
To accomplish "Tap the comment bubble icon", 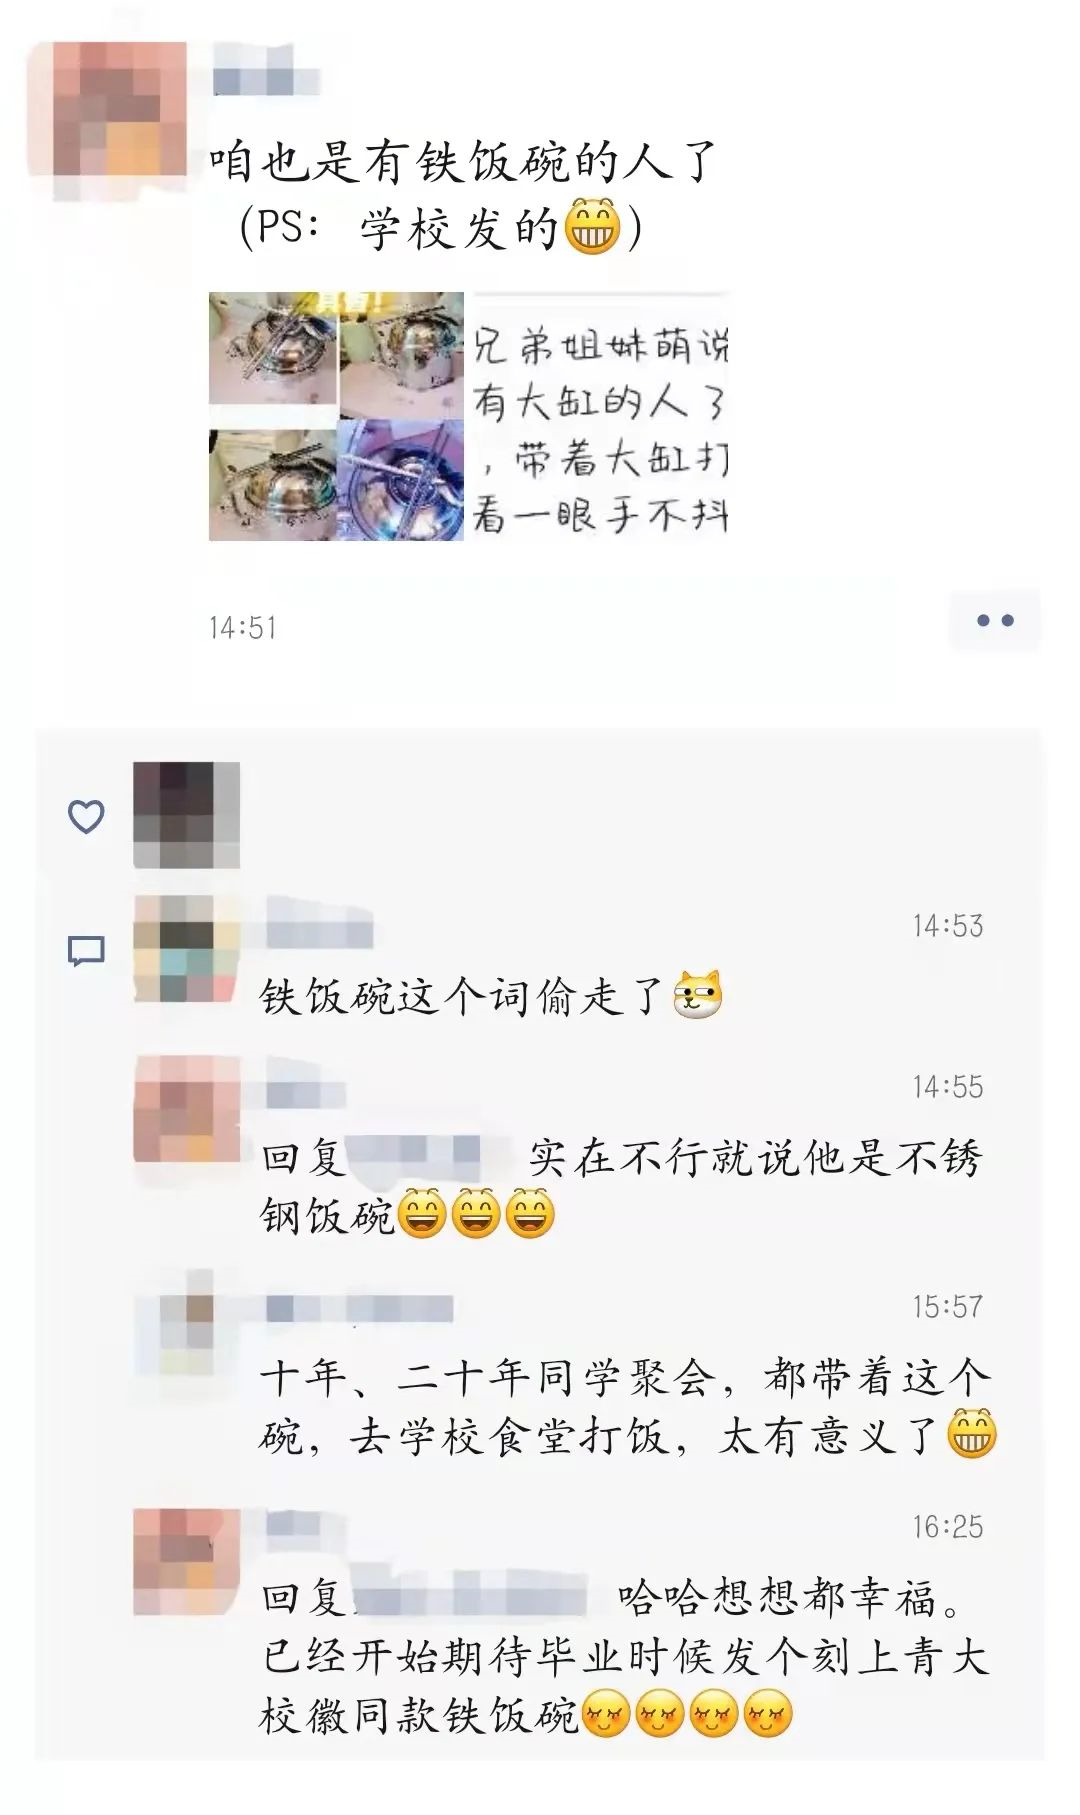I will pyautogui.click(x=86, y=951).
